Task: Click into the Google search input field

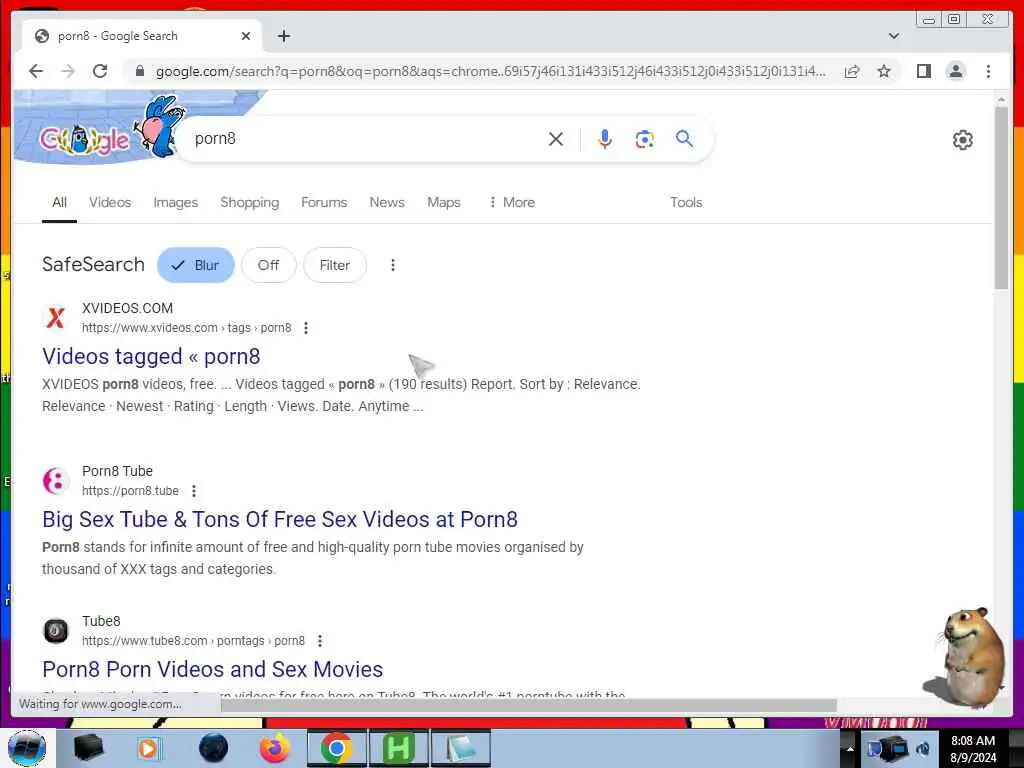Action: (366, 138)
